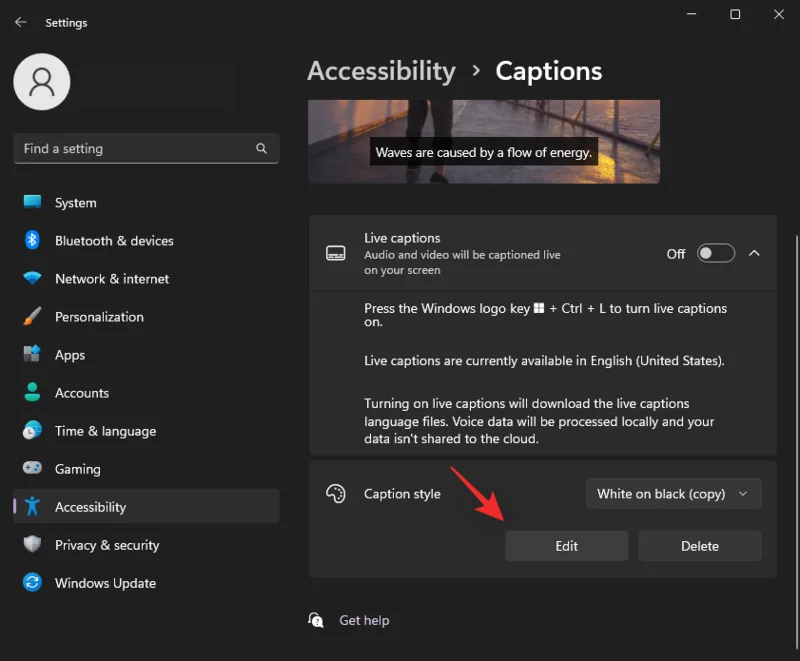Navigate back to Accessibility via the breadcrumb

pyautogui.click(x=381, y=71)
